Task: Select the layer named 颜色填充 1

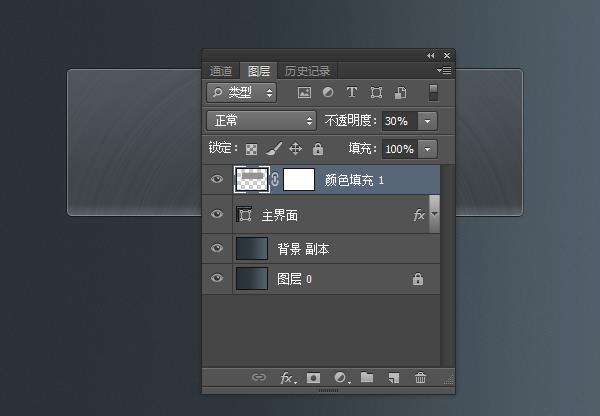Action: click(x=321, y=179)
